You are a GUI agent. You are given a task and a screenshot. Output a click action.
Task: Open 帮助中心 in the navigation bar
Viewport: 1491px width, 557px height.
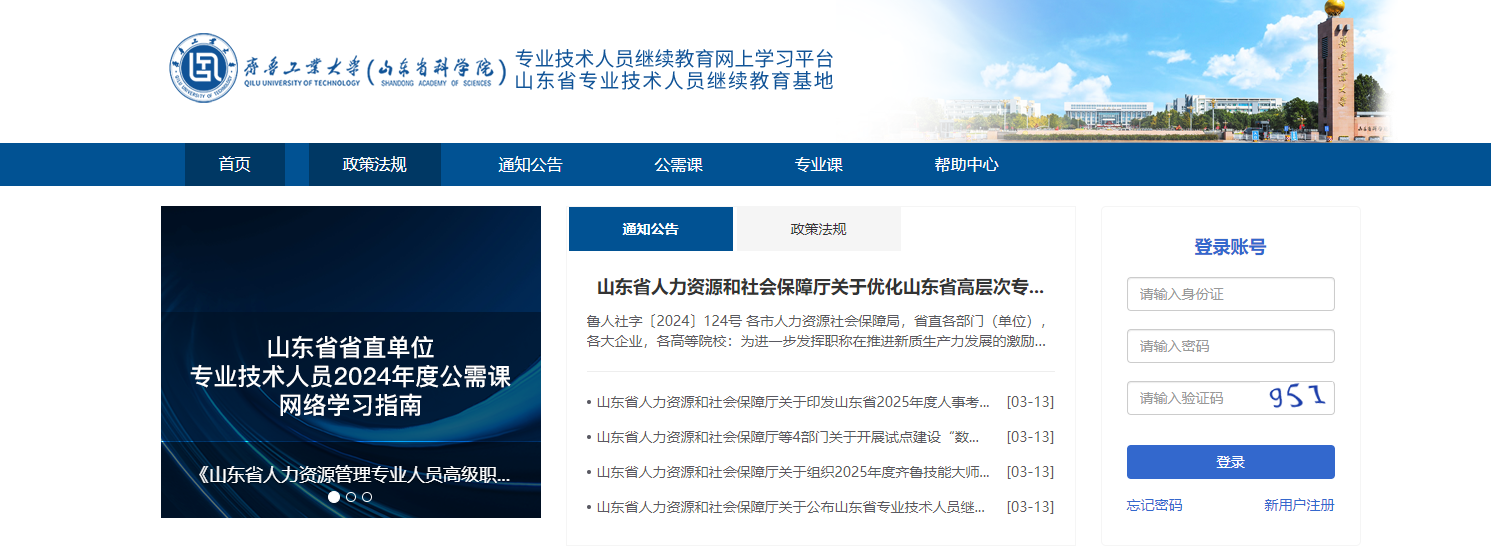[x=966, y=165]
